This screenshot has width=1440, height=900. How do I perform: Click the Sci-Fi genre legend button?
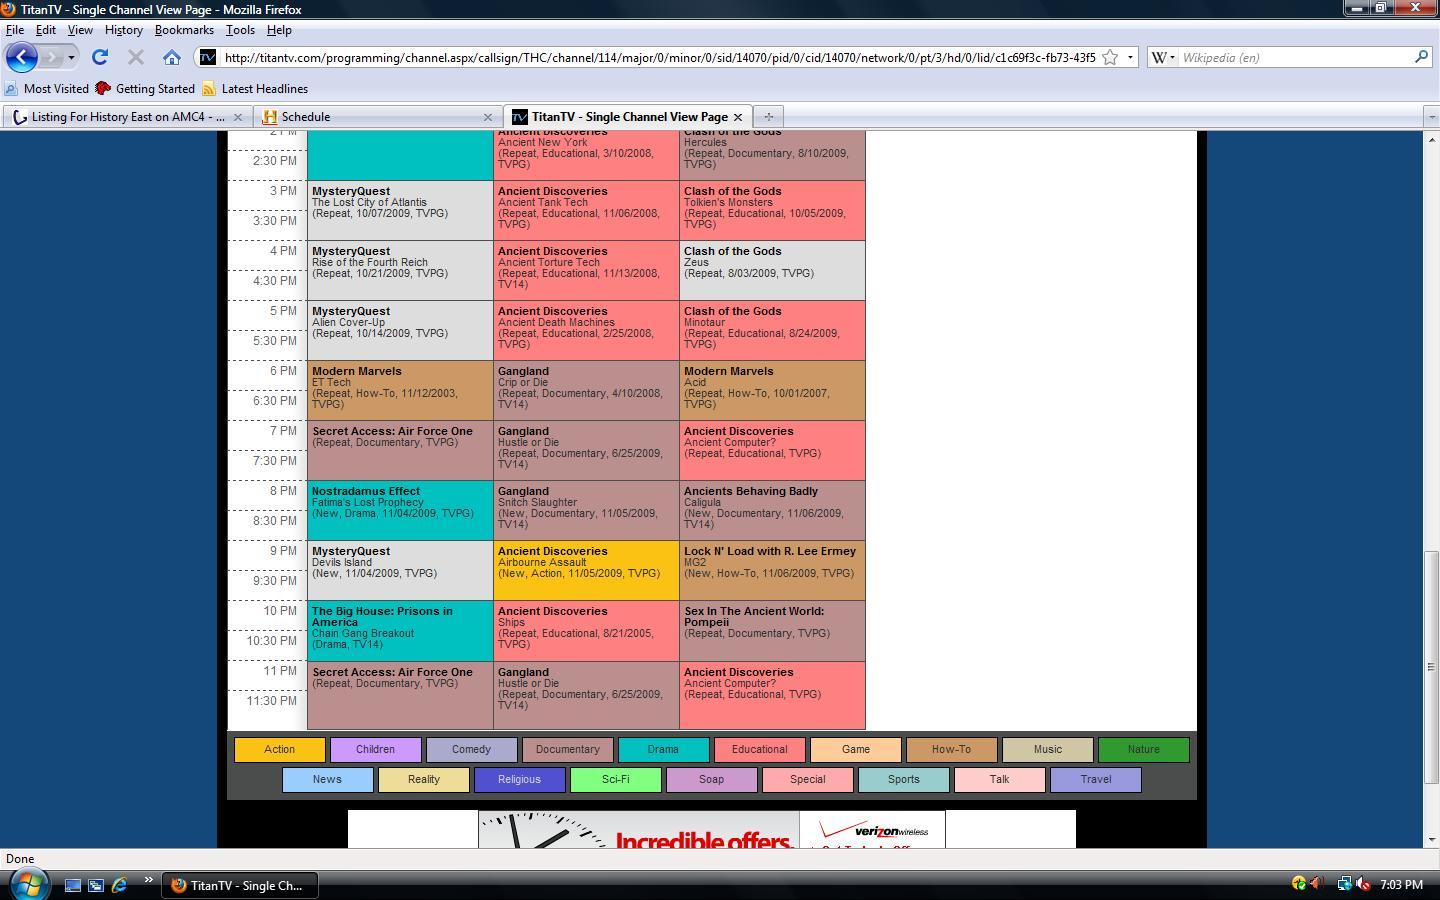click(616, 779)
